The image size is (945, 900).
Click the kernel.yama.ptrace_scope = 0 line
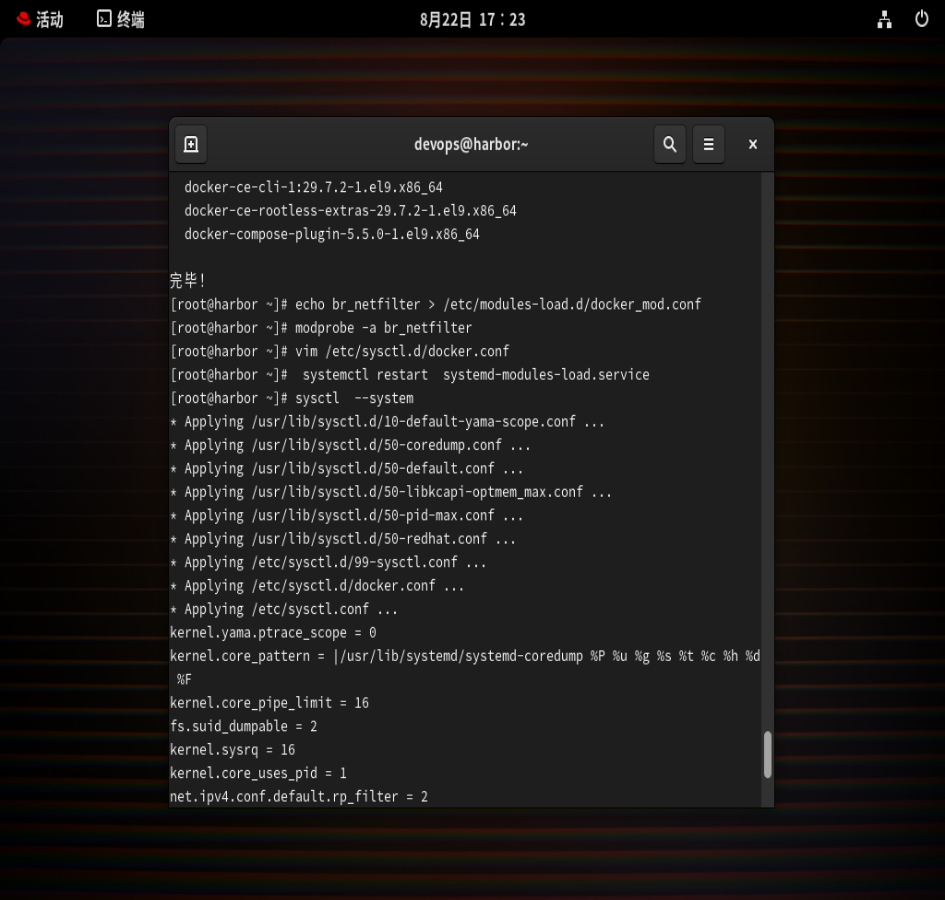pyautogui.click(x=273, y=633)
